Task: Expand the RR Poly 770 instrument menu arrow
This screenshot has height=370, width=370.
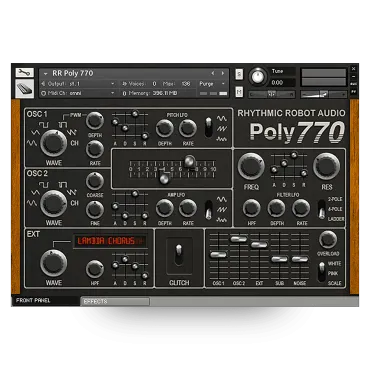Action: (46, 73)
